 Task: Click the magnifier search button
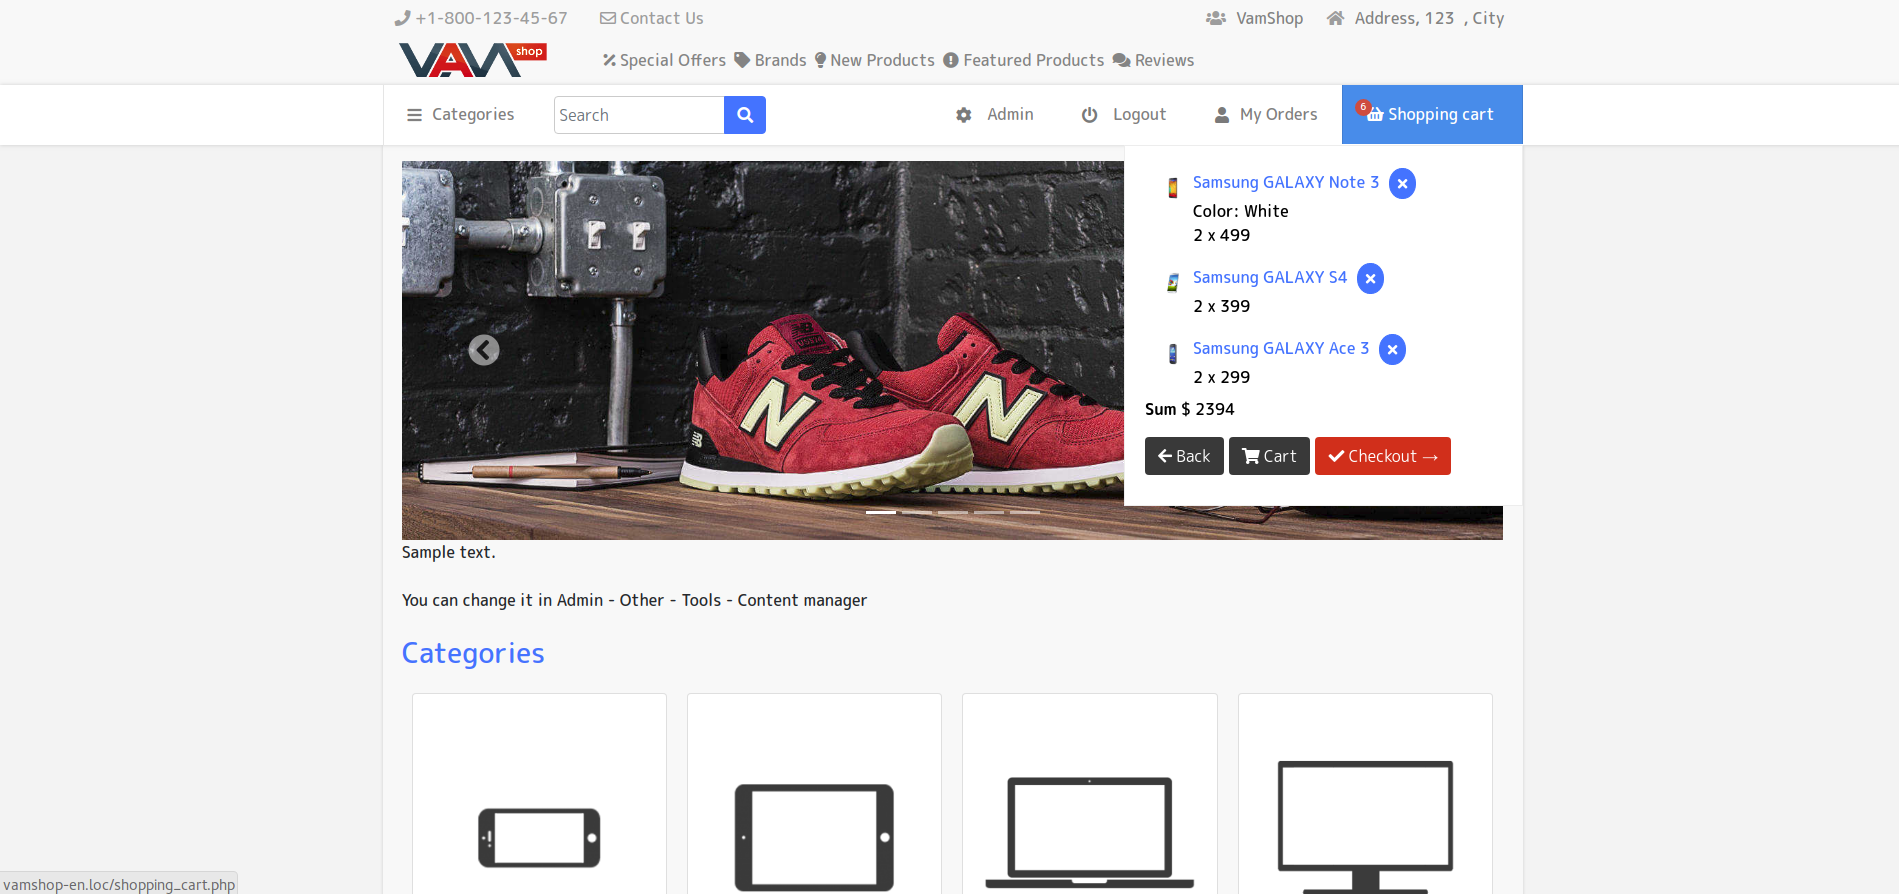pos(744,115)
